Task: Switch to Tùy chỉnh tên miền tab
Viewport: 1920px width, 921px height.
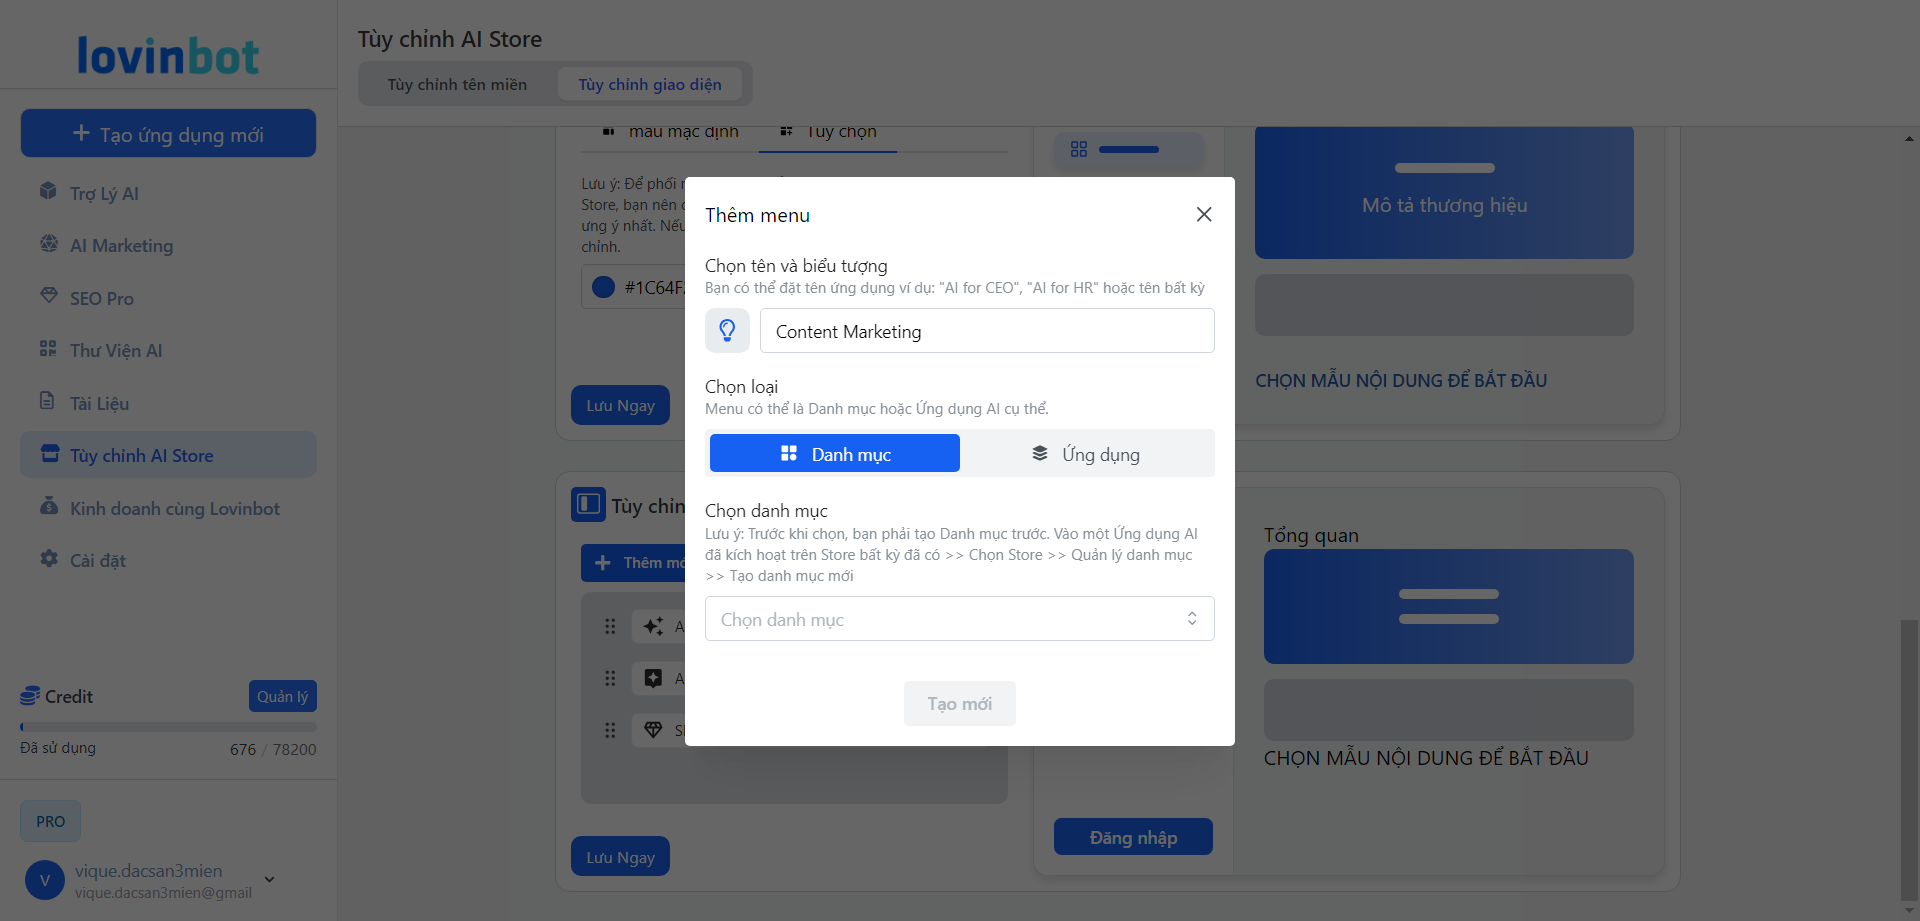Action: 457,85
